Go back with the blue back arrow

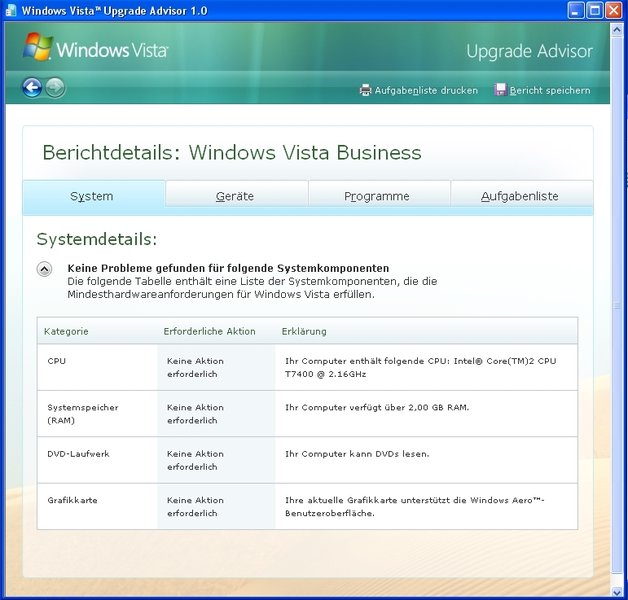(x=32, y=87)
